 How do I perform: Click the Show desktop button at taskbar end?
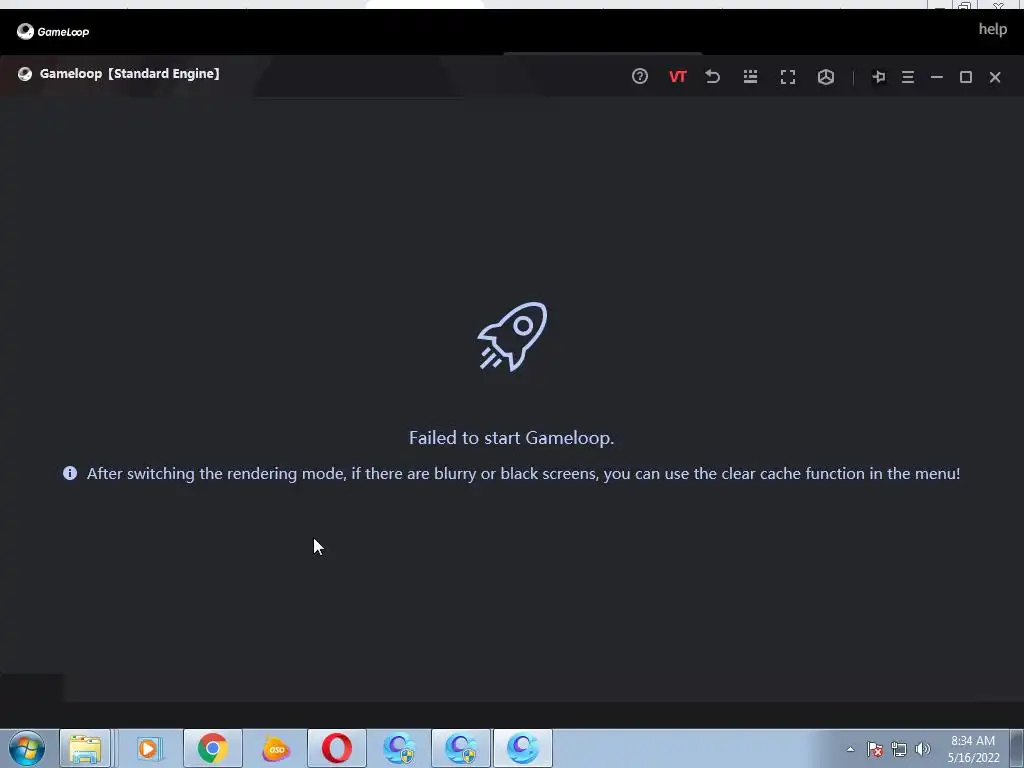[1017, 748]
